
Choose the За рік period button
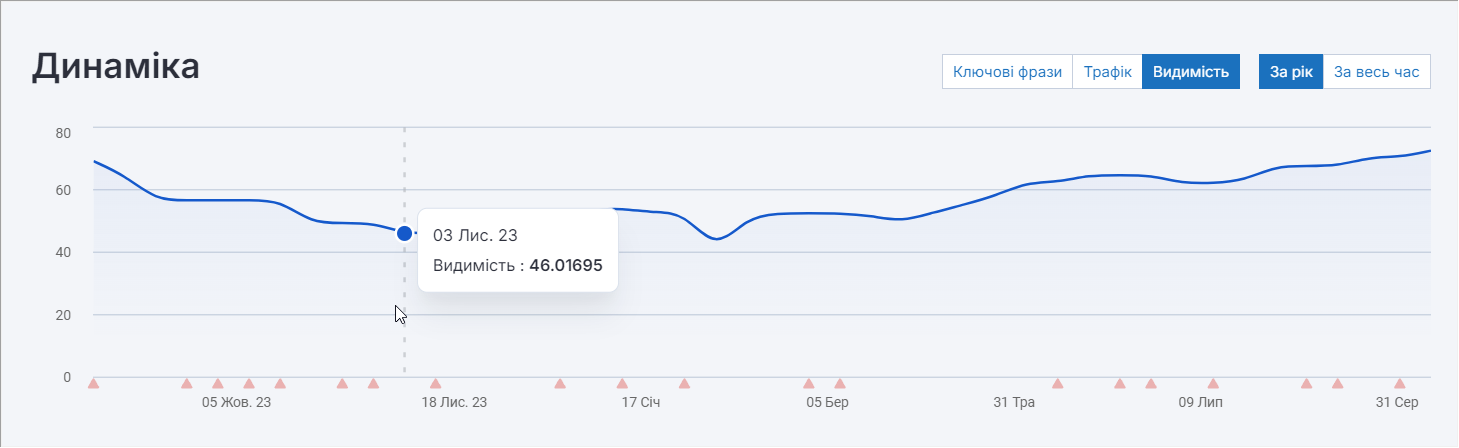pyautogui.click(x=1290, y=72)
